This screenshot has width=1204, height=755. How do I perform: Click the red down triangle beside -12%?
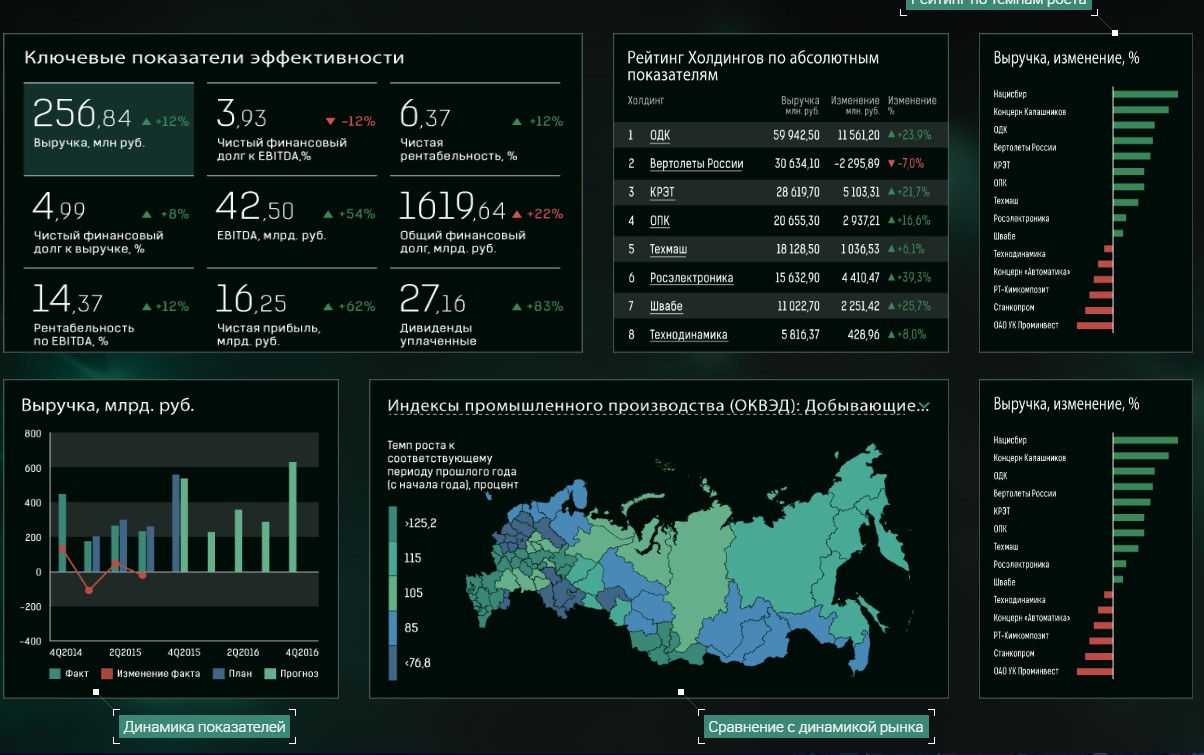point(330,122)
